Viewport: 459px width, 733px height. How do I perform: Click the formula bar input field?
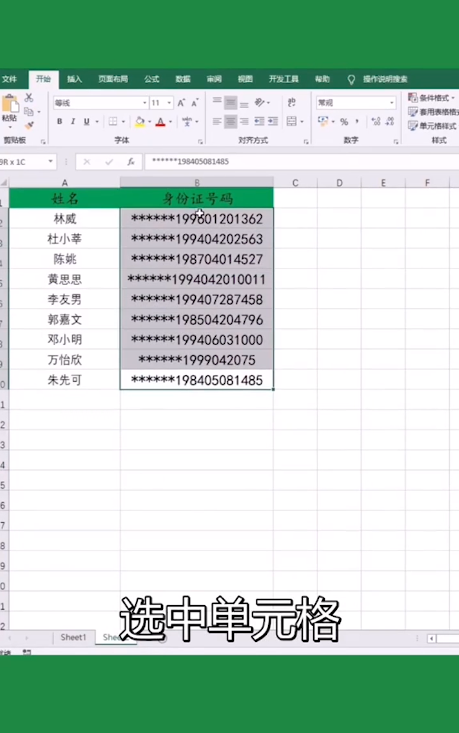tap(301, 162)
